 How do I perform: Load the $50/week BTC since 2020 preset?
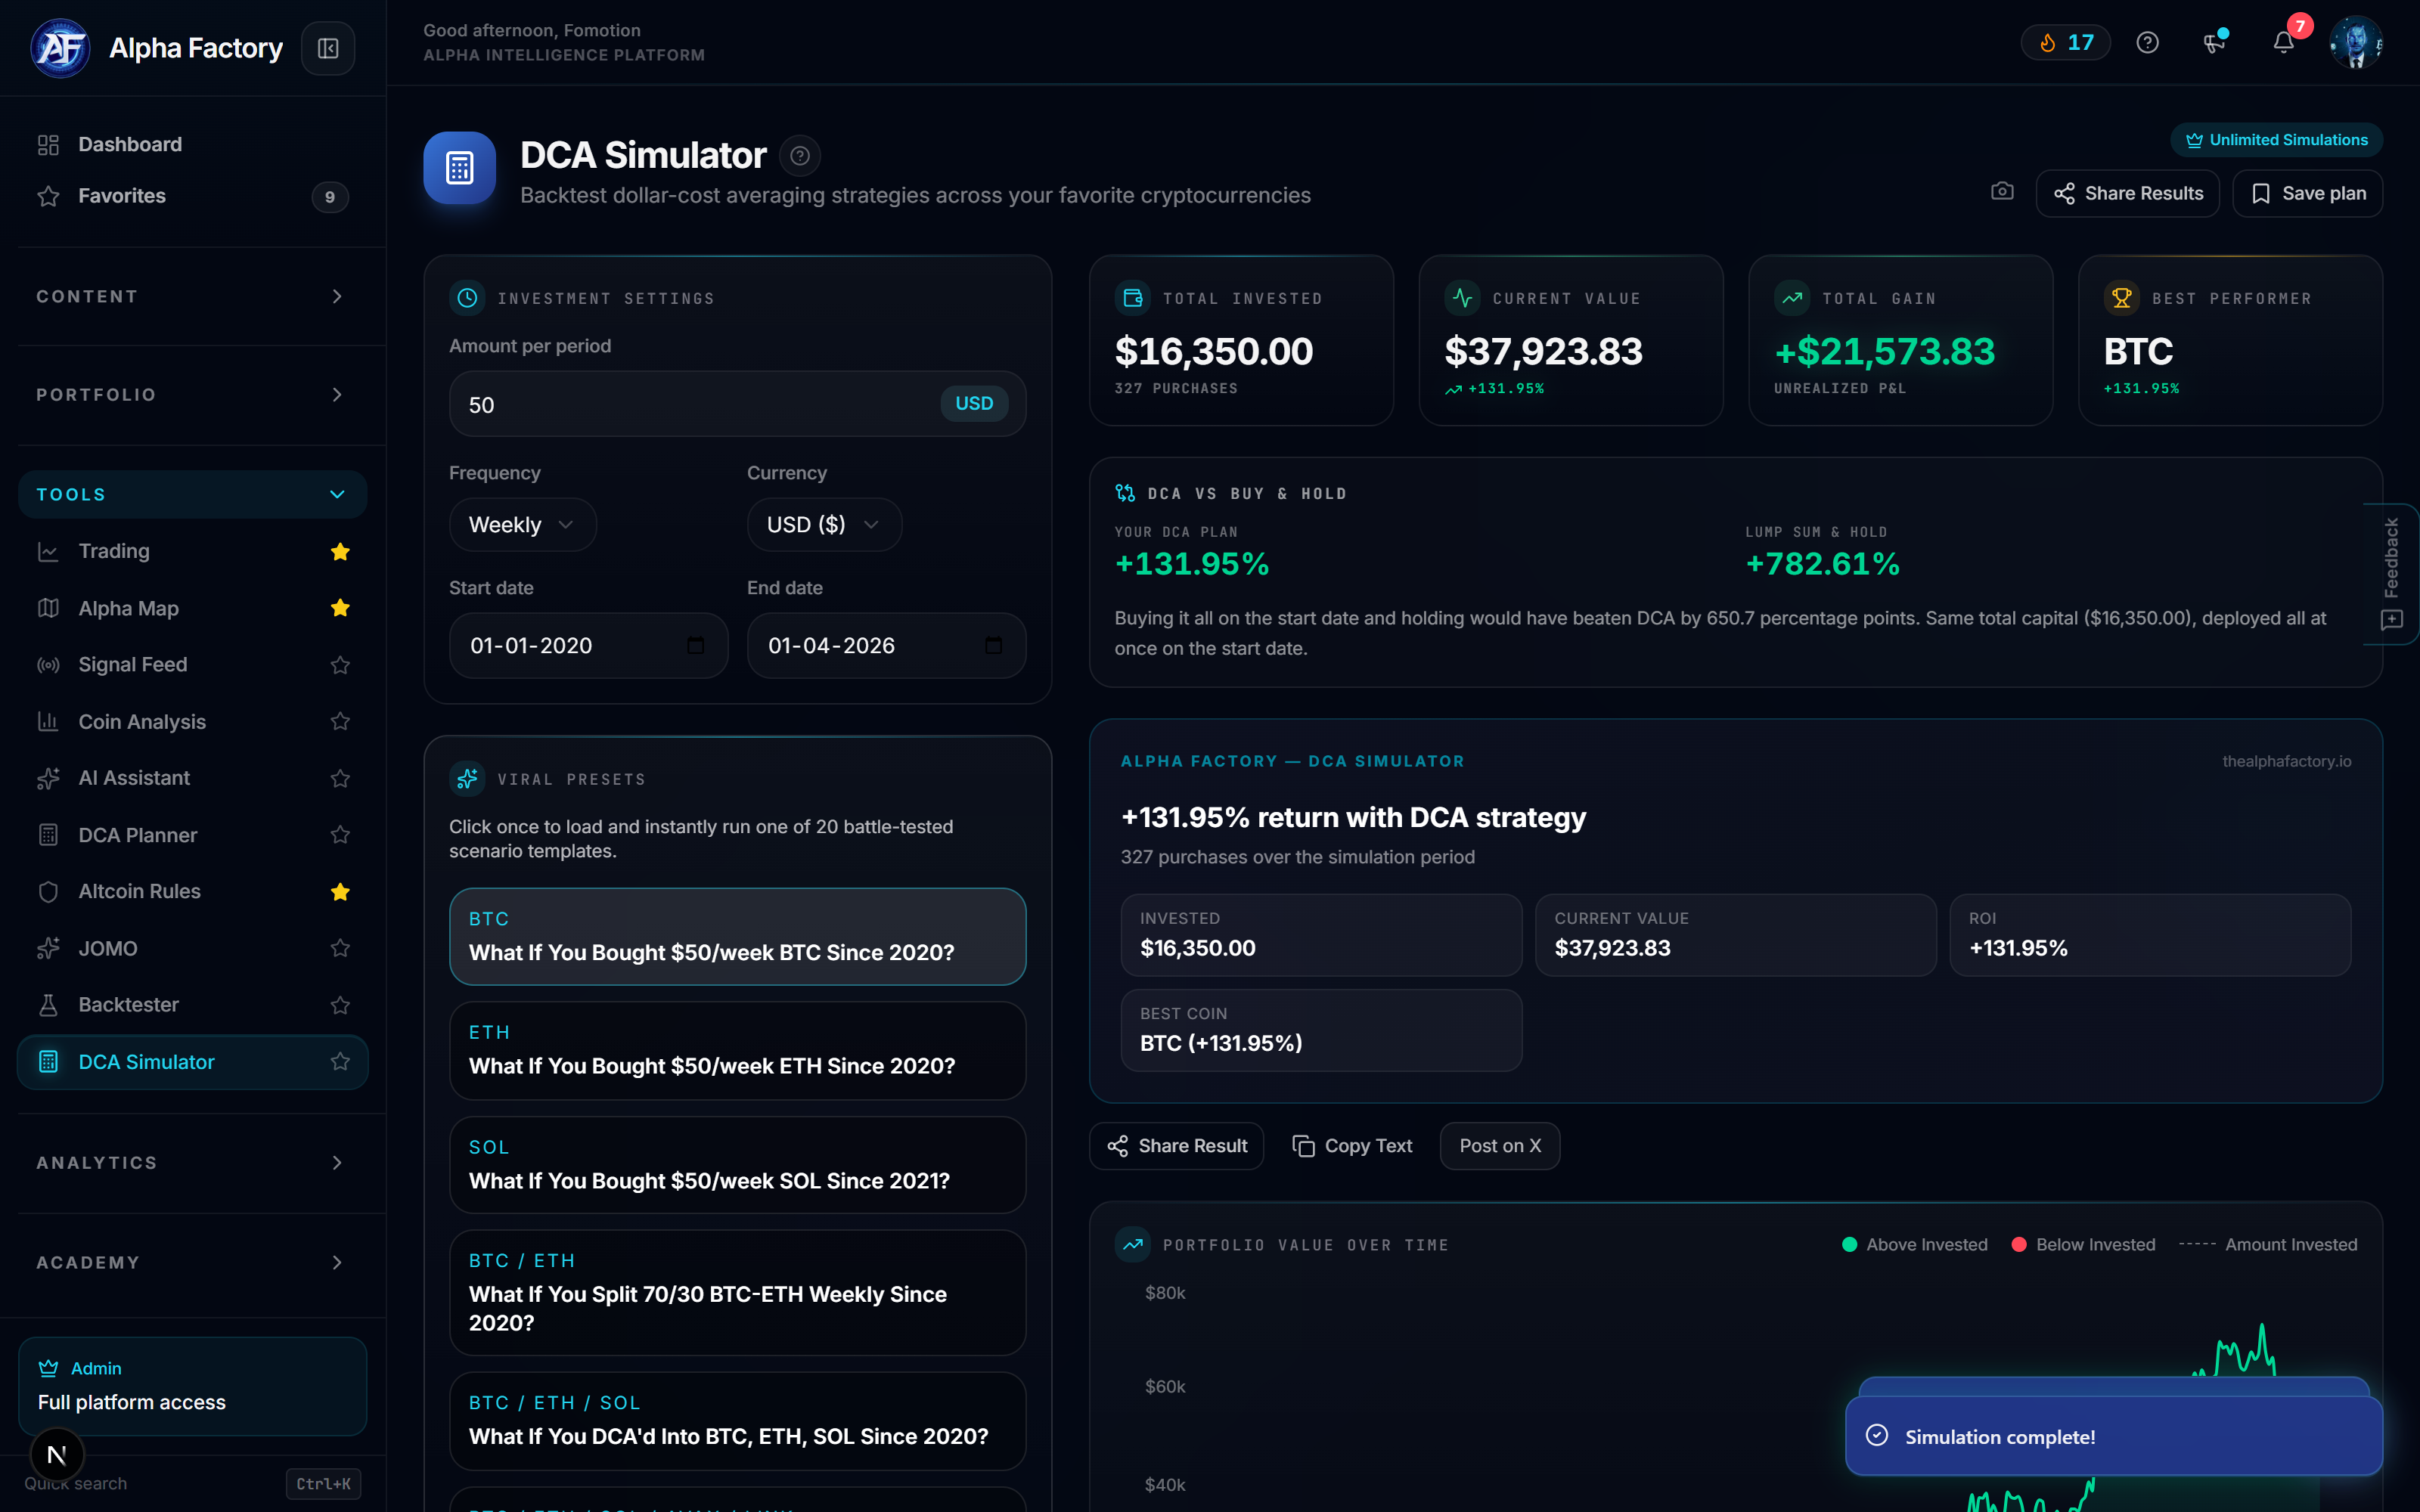[x=738, y=937]
